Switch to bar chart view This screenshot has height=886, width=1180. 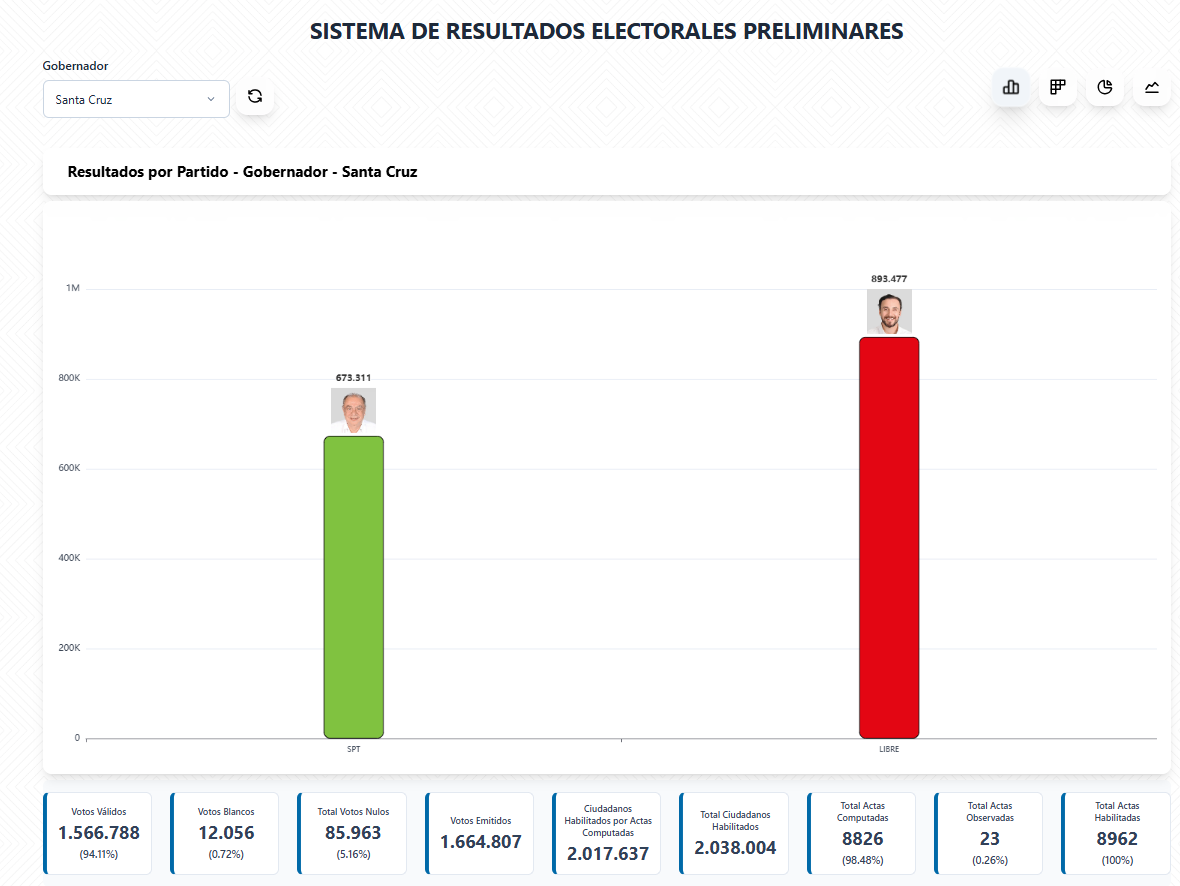[1010, 88]
